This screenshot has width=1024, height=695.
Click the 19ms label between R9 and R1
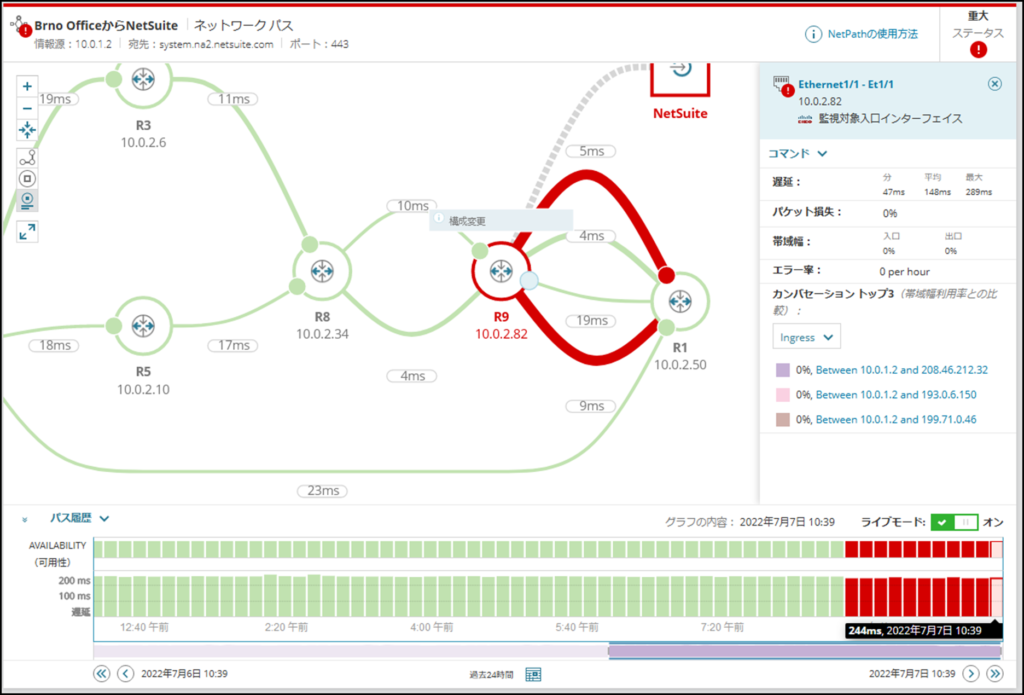pos(592,320)
